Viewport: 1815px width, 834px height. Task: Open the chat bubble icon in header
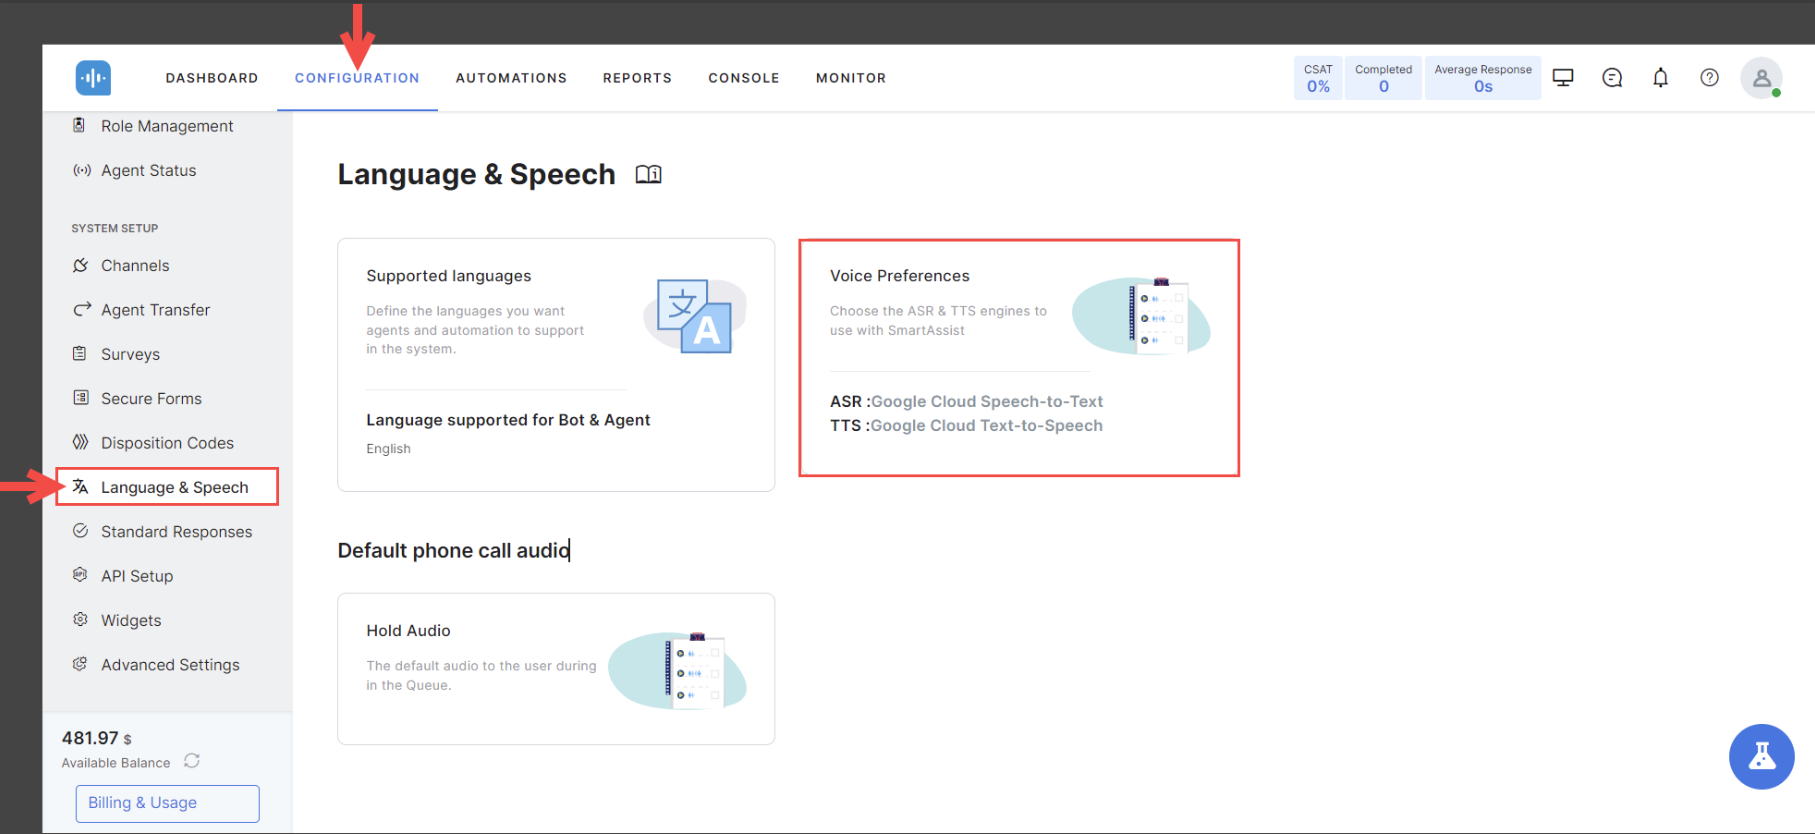[1612, 77]
